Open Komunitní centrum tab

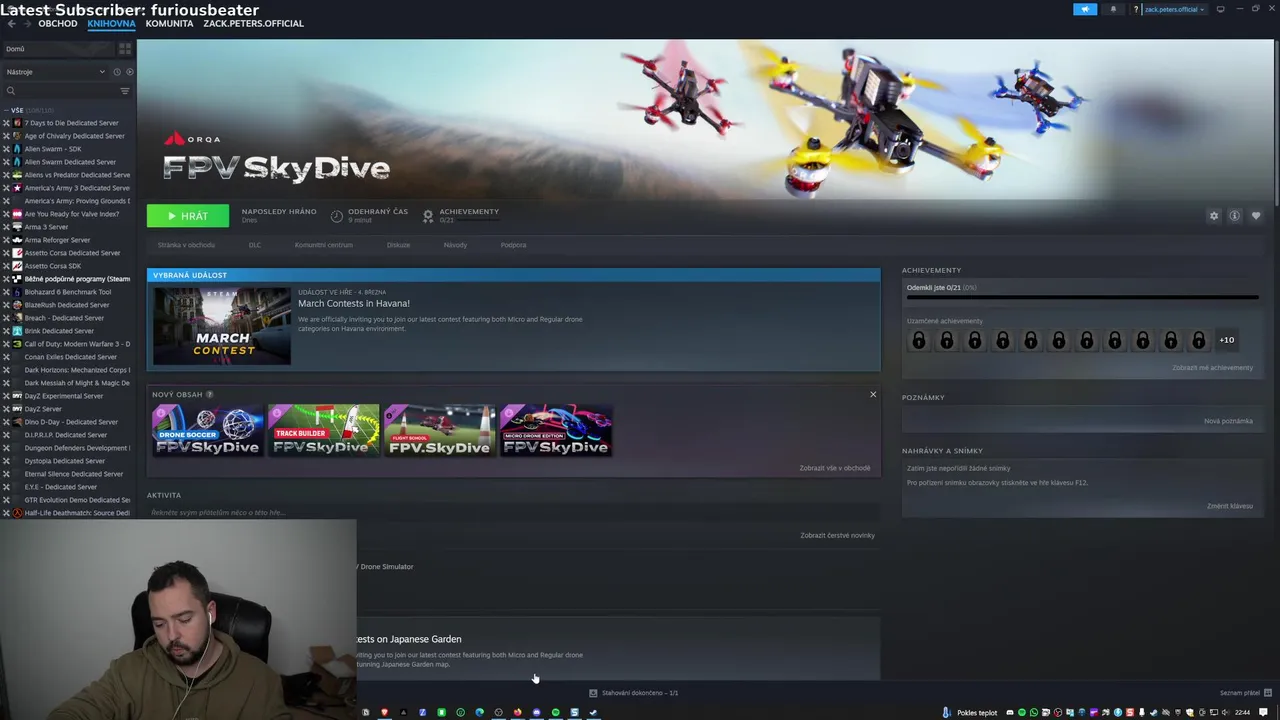click(324, 245)
